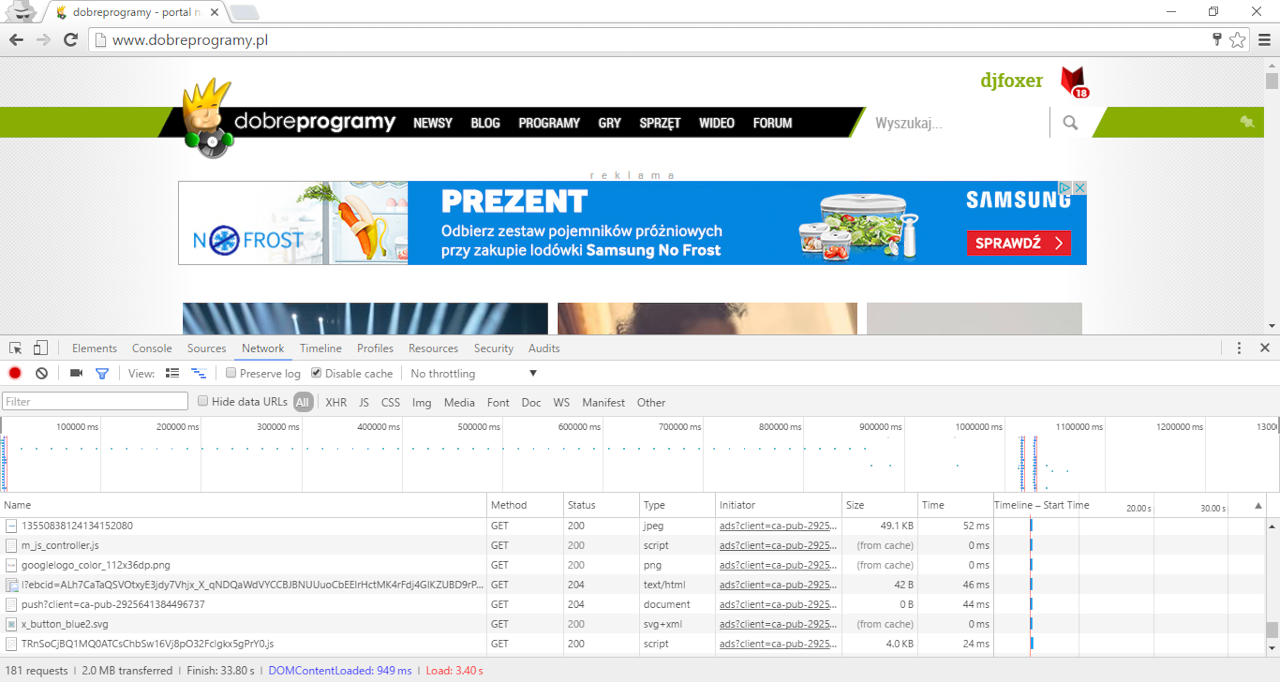Click the search magnifier on dobreprogramy
The height and width of the screenshot is (682, 1280).
tap(1071, 123)
